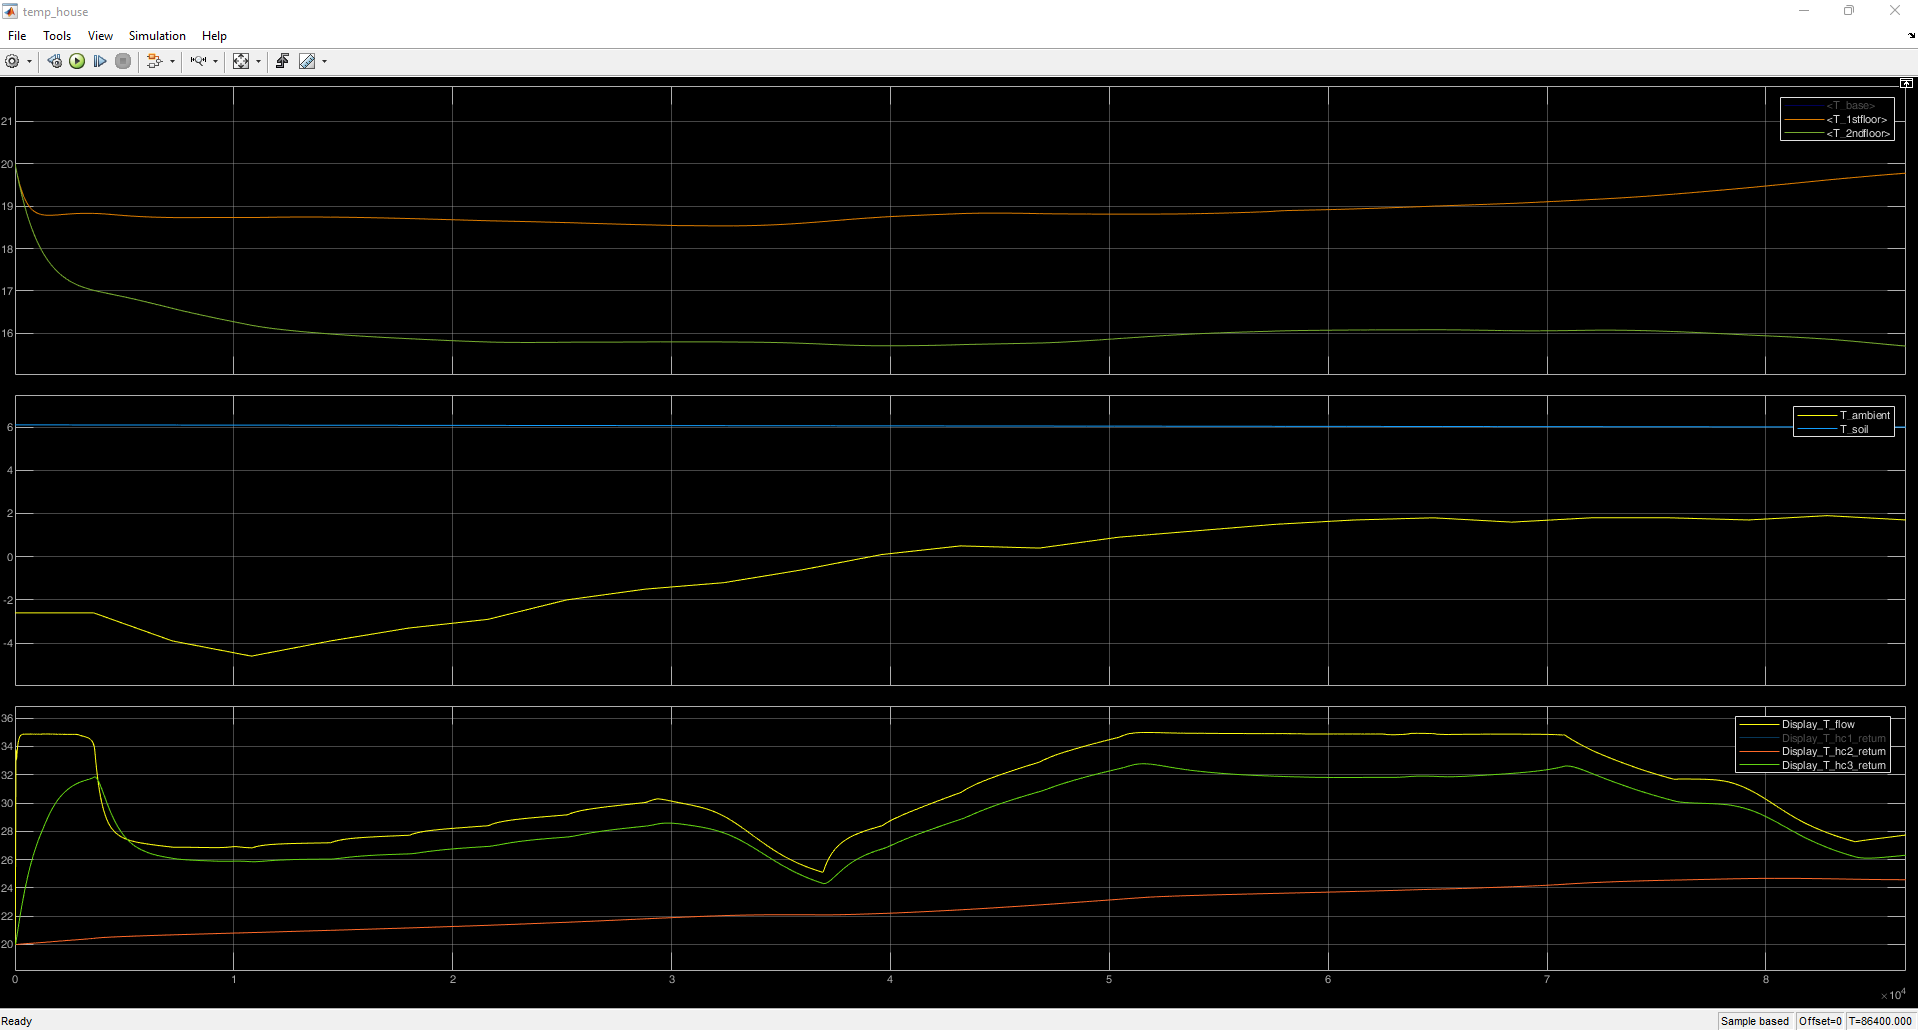Open the Triggers tool
The width and height of the screenshot is (1918, 1030).
(x=283, y=61)
